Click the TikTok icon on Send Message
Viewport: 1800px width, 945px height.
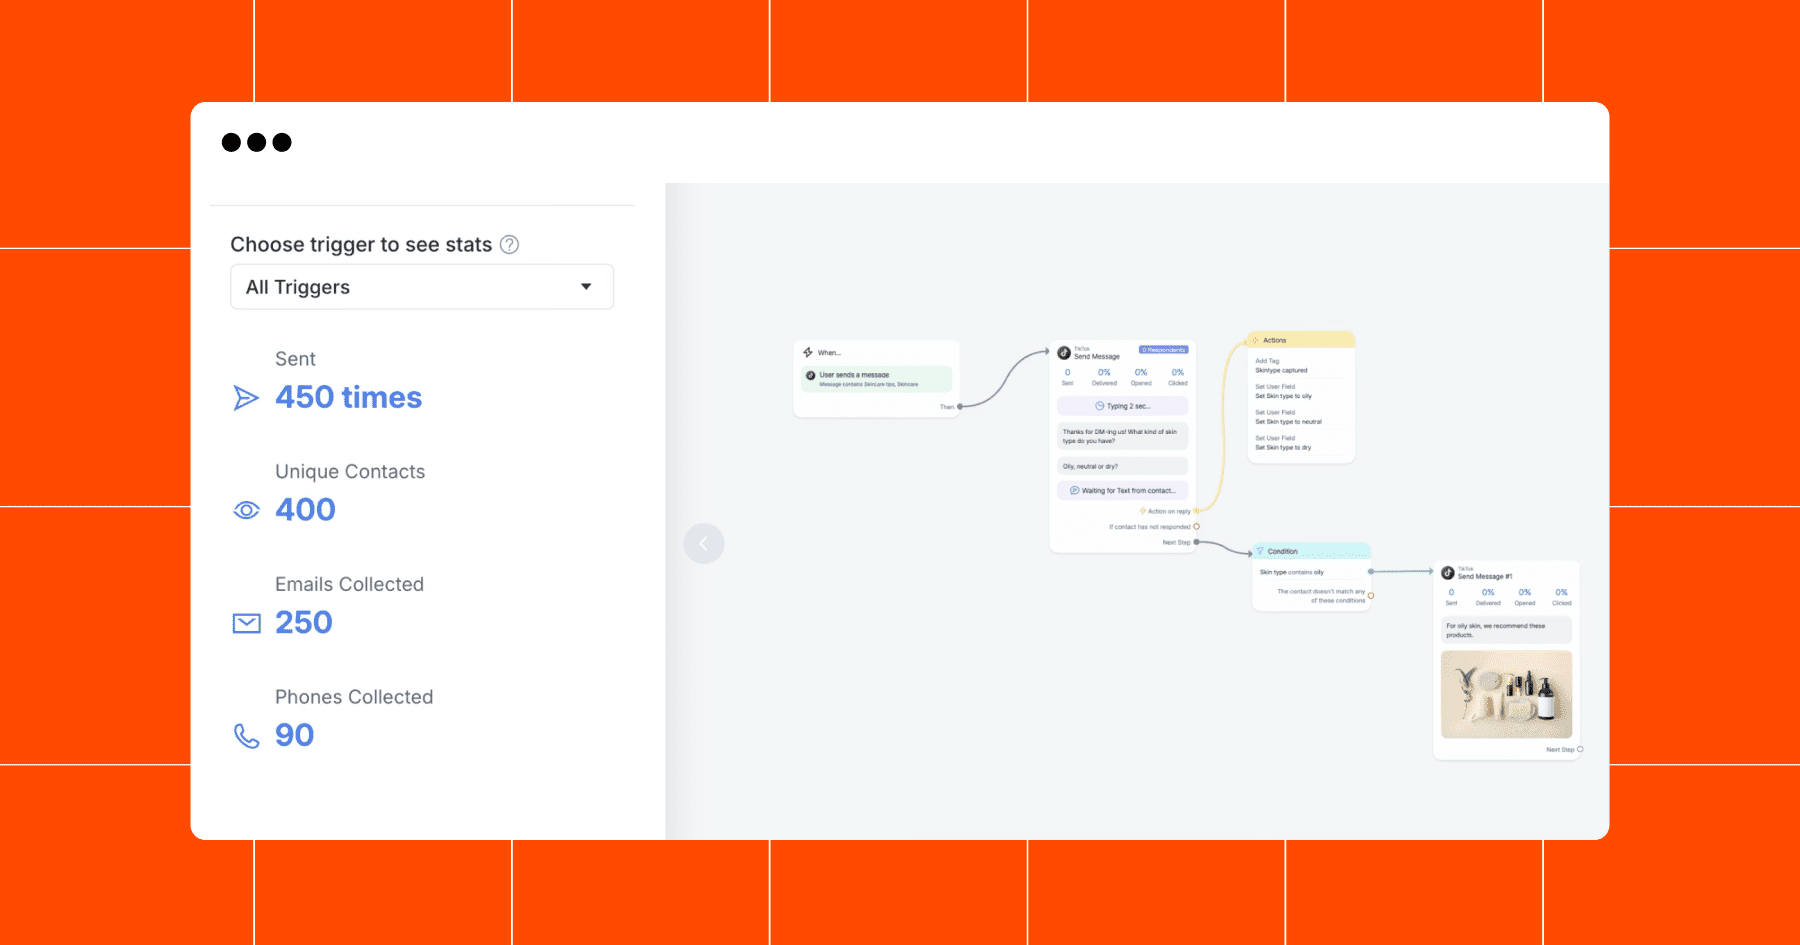1064,353
